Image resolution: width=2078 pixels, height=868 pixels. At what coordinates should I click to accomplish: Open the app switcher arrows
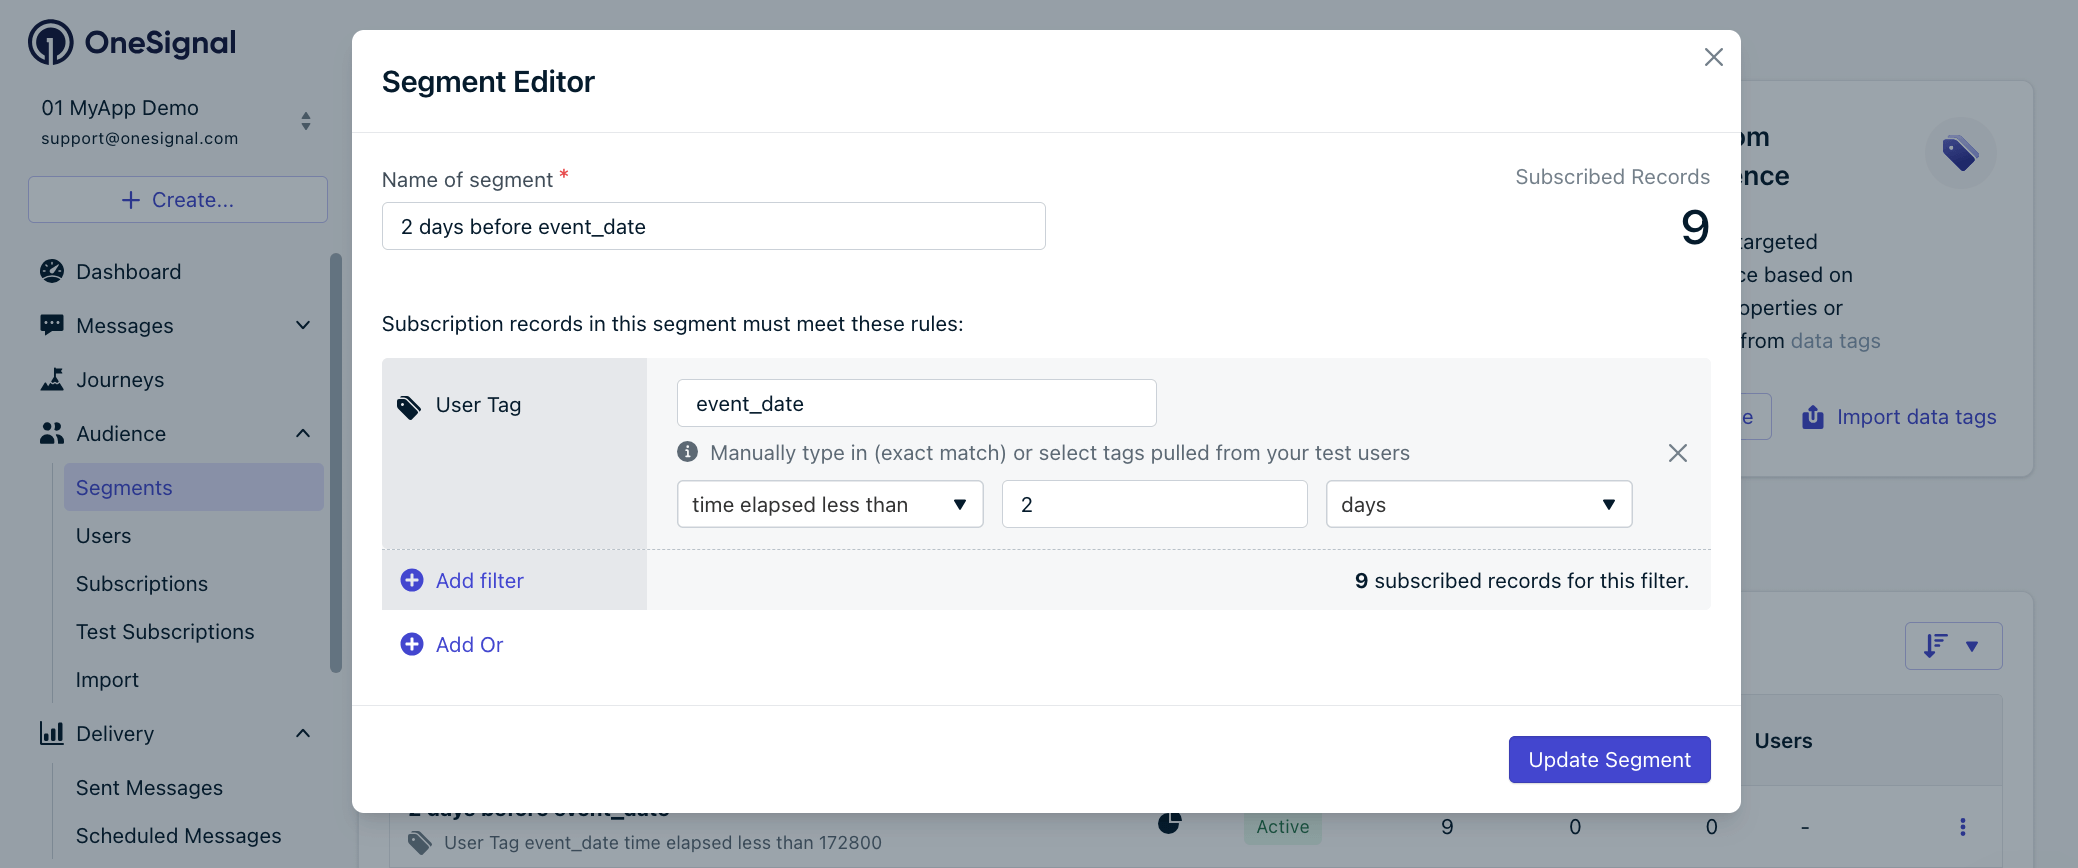click(306, 121)
